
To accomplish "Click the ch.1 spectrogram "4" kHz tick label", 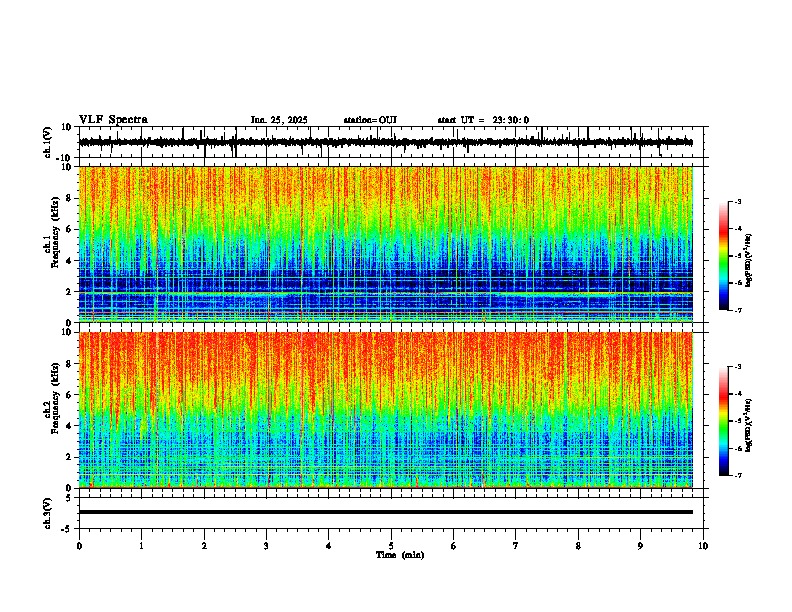I will pos(69,261).
